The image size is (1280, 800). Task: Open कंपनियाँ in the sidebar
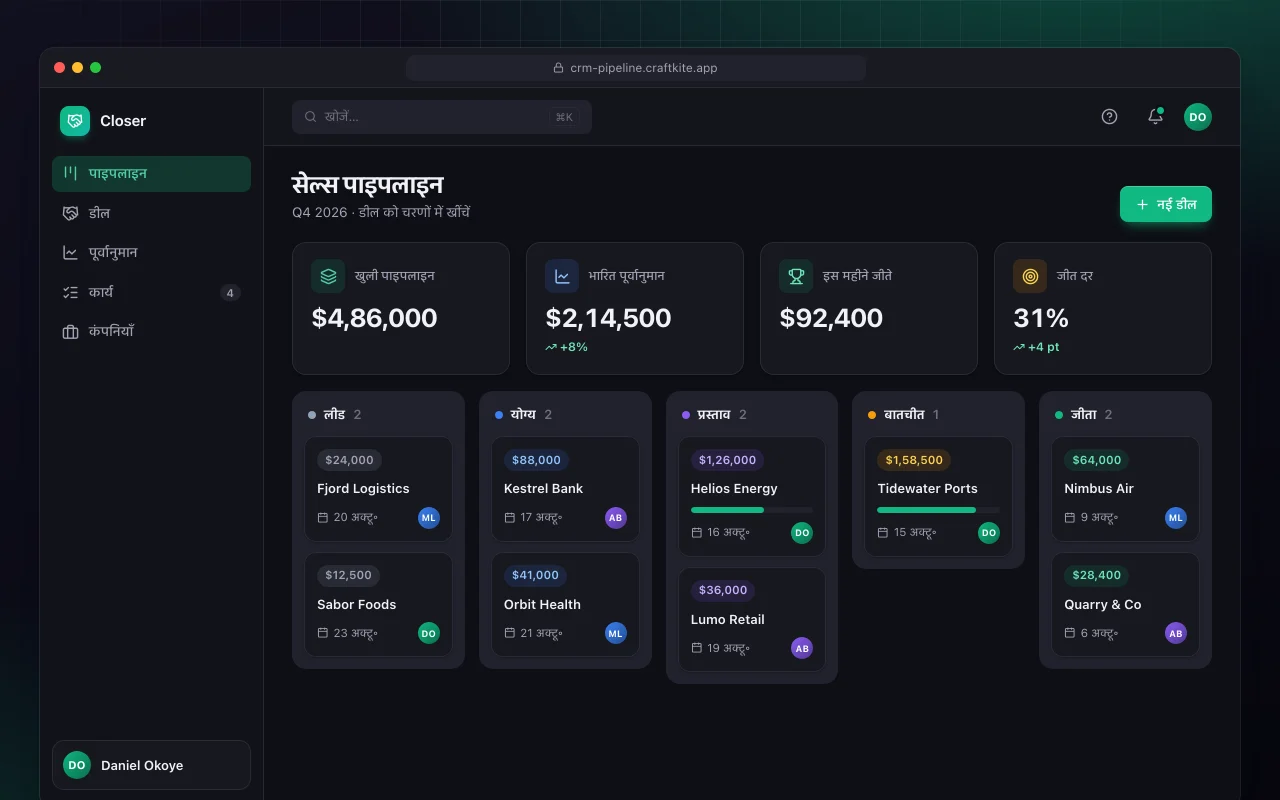(x=151, y=331)
